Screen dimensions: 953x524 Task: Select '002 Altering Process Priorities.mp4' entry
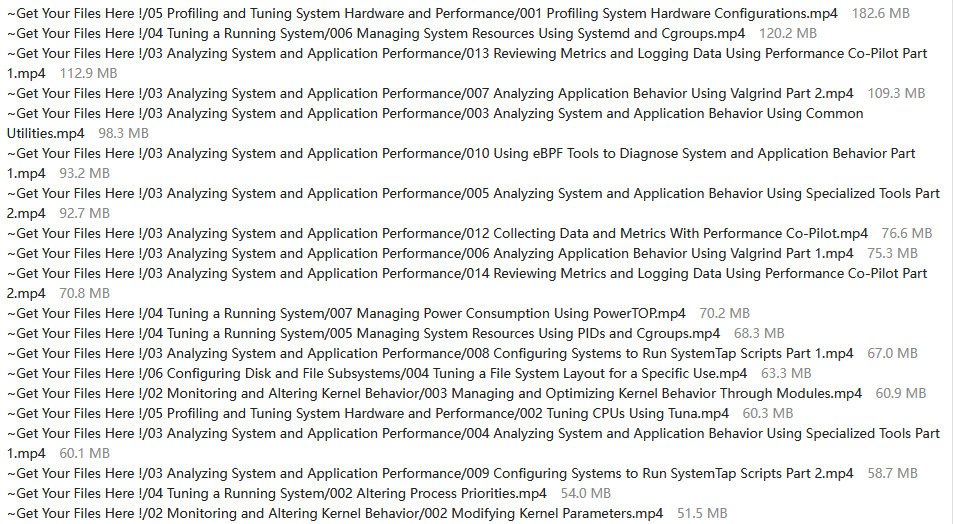[x=277, y=494]
